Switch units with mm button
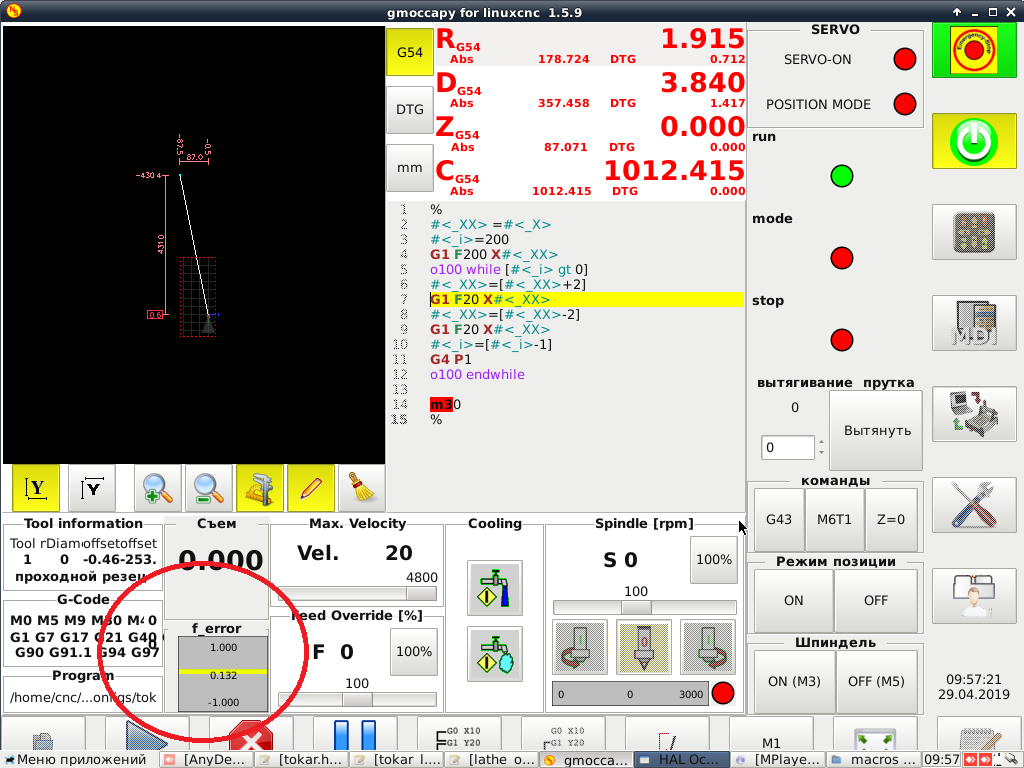 pyautogui.click(x=409, y=168)
